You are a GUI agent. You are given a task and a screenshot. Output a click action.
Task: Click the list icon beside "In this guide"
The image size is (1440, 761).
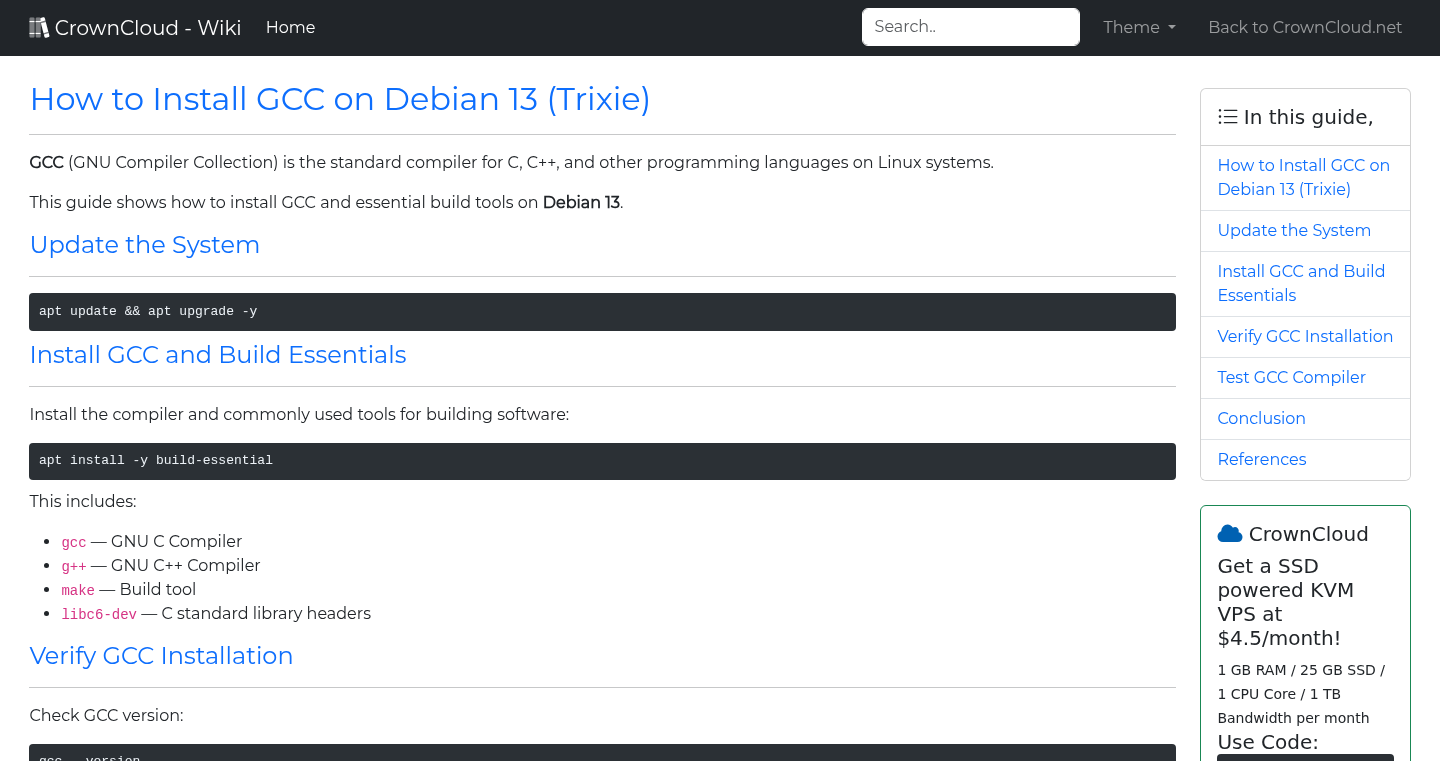[x=1227, y=116]
